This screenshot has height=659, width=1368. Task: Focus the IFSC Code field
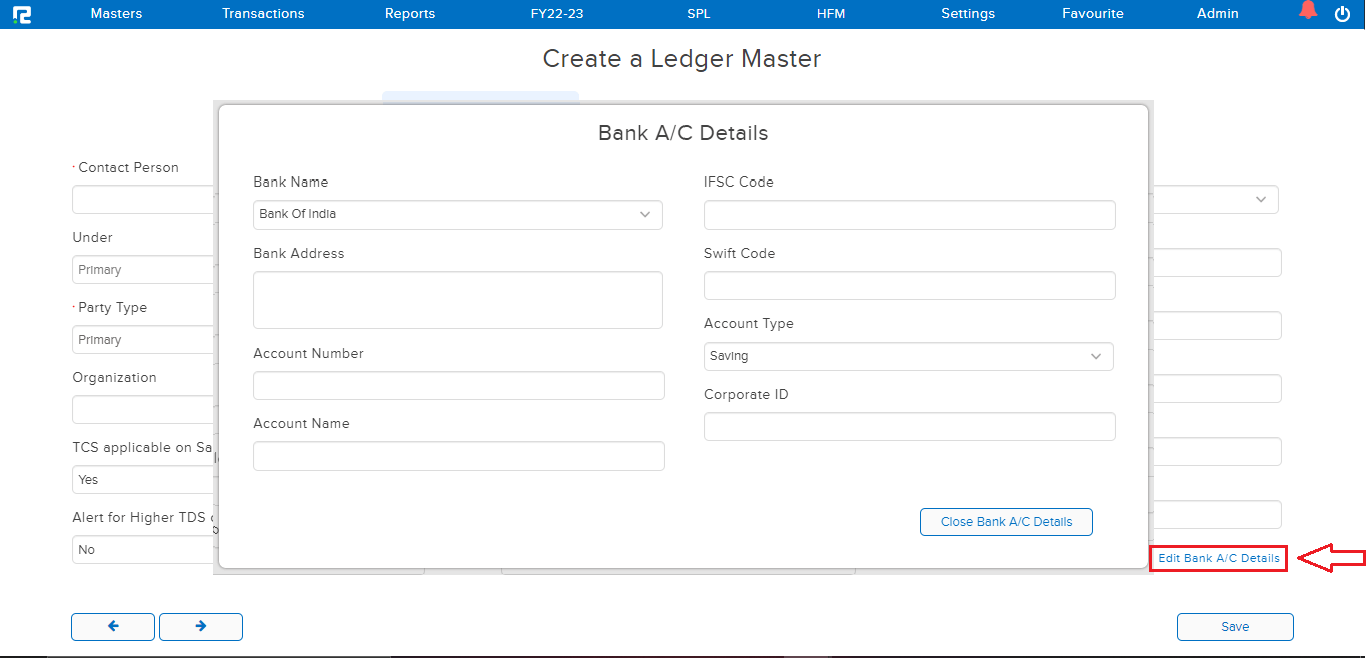[909, 215]
